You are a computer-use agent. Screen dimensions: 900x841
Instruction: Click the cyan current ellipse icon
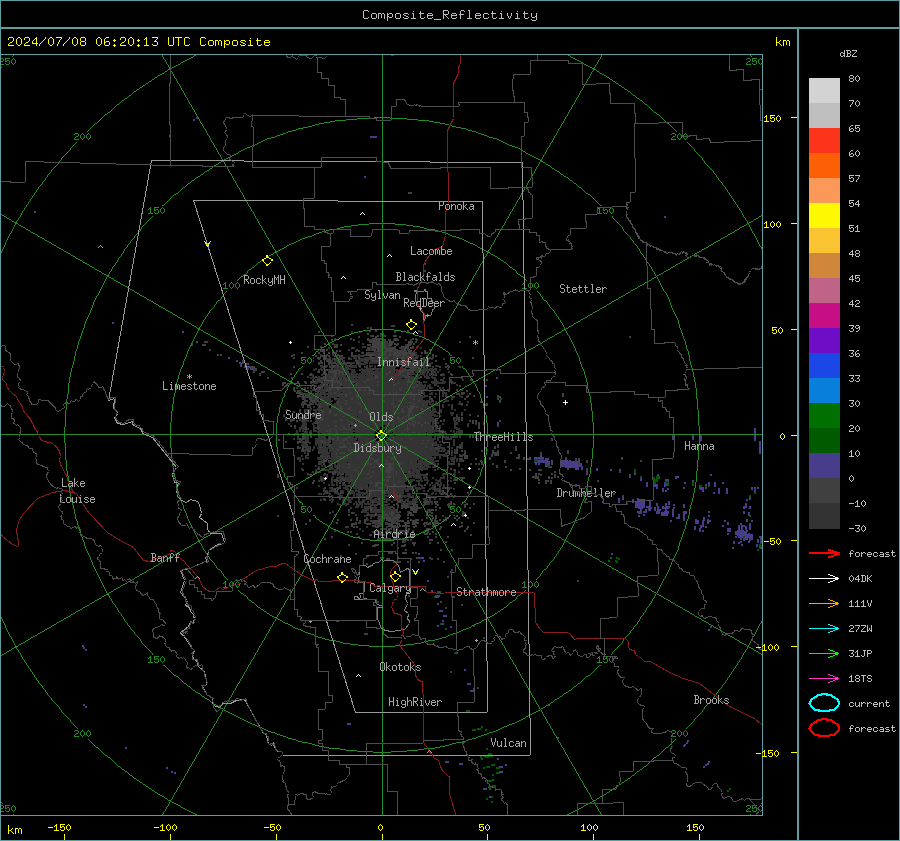tap(824, 703)
